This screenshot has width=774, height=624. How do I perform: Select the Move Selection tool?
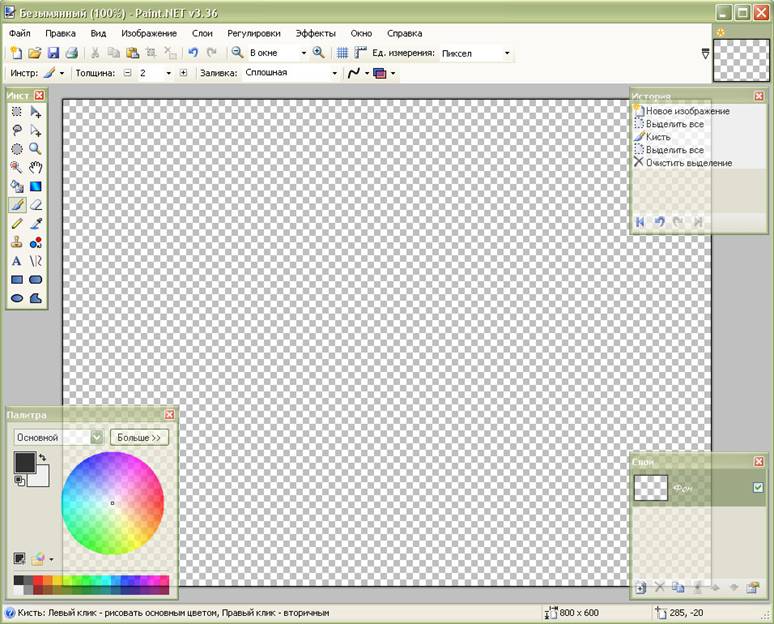(x=36, y=130)
